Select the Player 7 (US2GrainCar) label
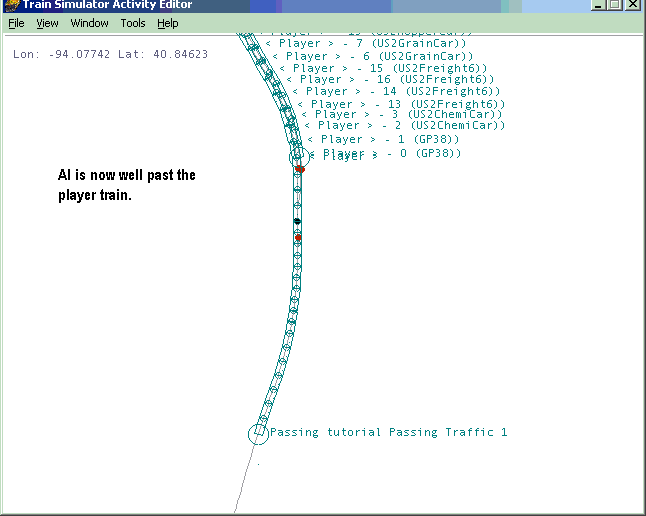Screen dimensions: 646x516 point(366,43)
